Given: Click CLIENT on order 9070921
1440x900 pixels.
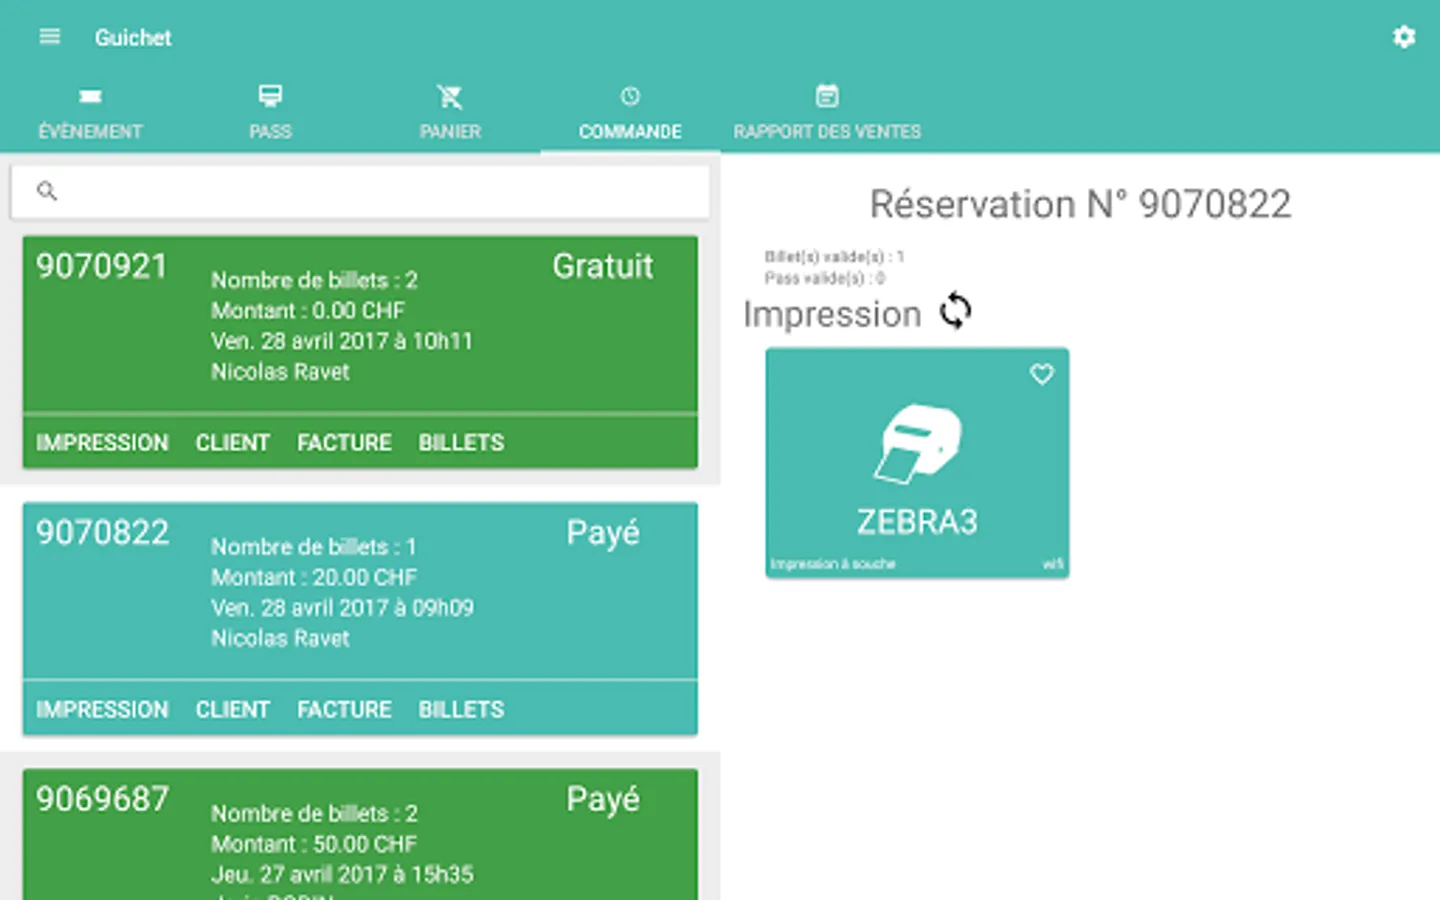Looking at the screenshot, I should 233,443.
